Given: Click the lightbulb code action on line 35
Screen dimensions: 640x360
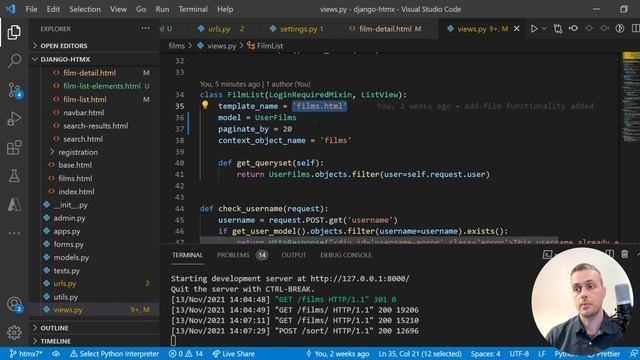Looking at the screenshot, I should tap(205, 105).
